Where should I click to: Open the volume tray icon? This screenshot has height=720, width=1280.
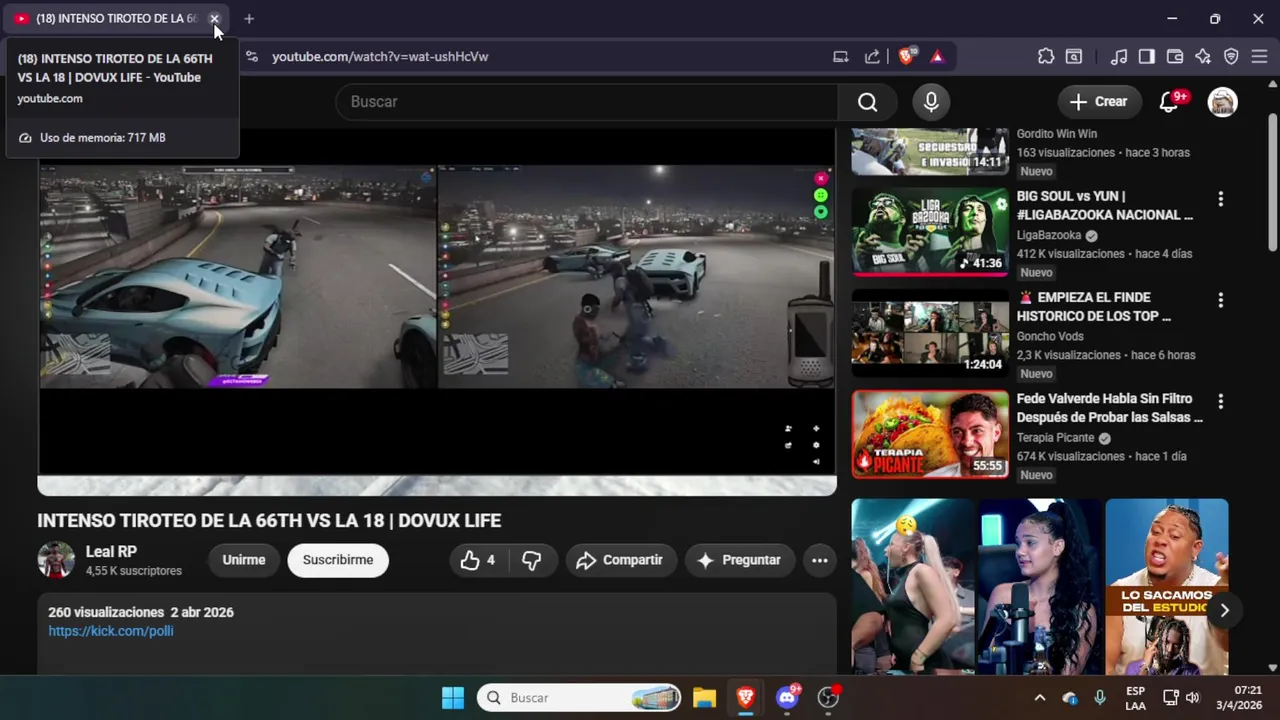[x=1192, y=698]
